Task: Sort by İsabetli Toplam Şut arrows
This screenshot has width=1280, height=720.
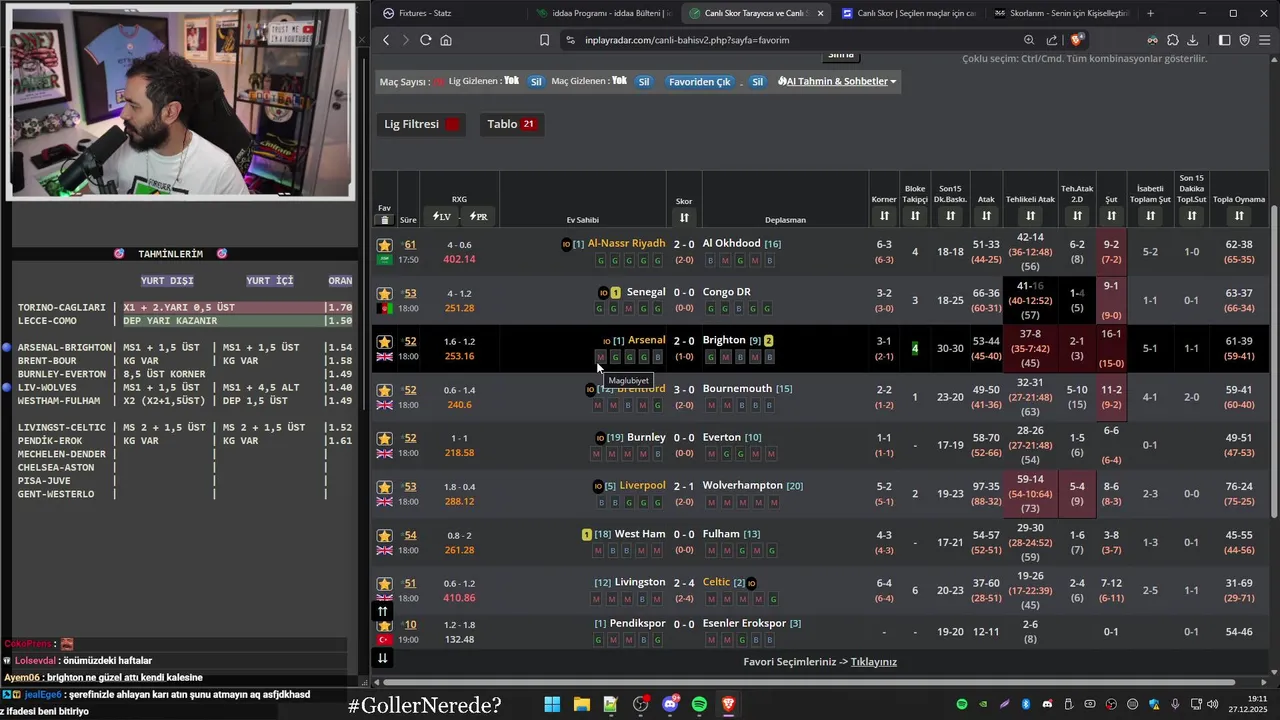Action: [x=1150, y=216]
